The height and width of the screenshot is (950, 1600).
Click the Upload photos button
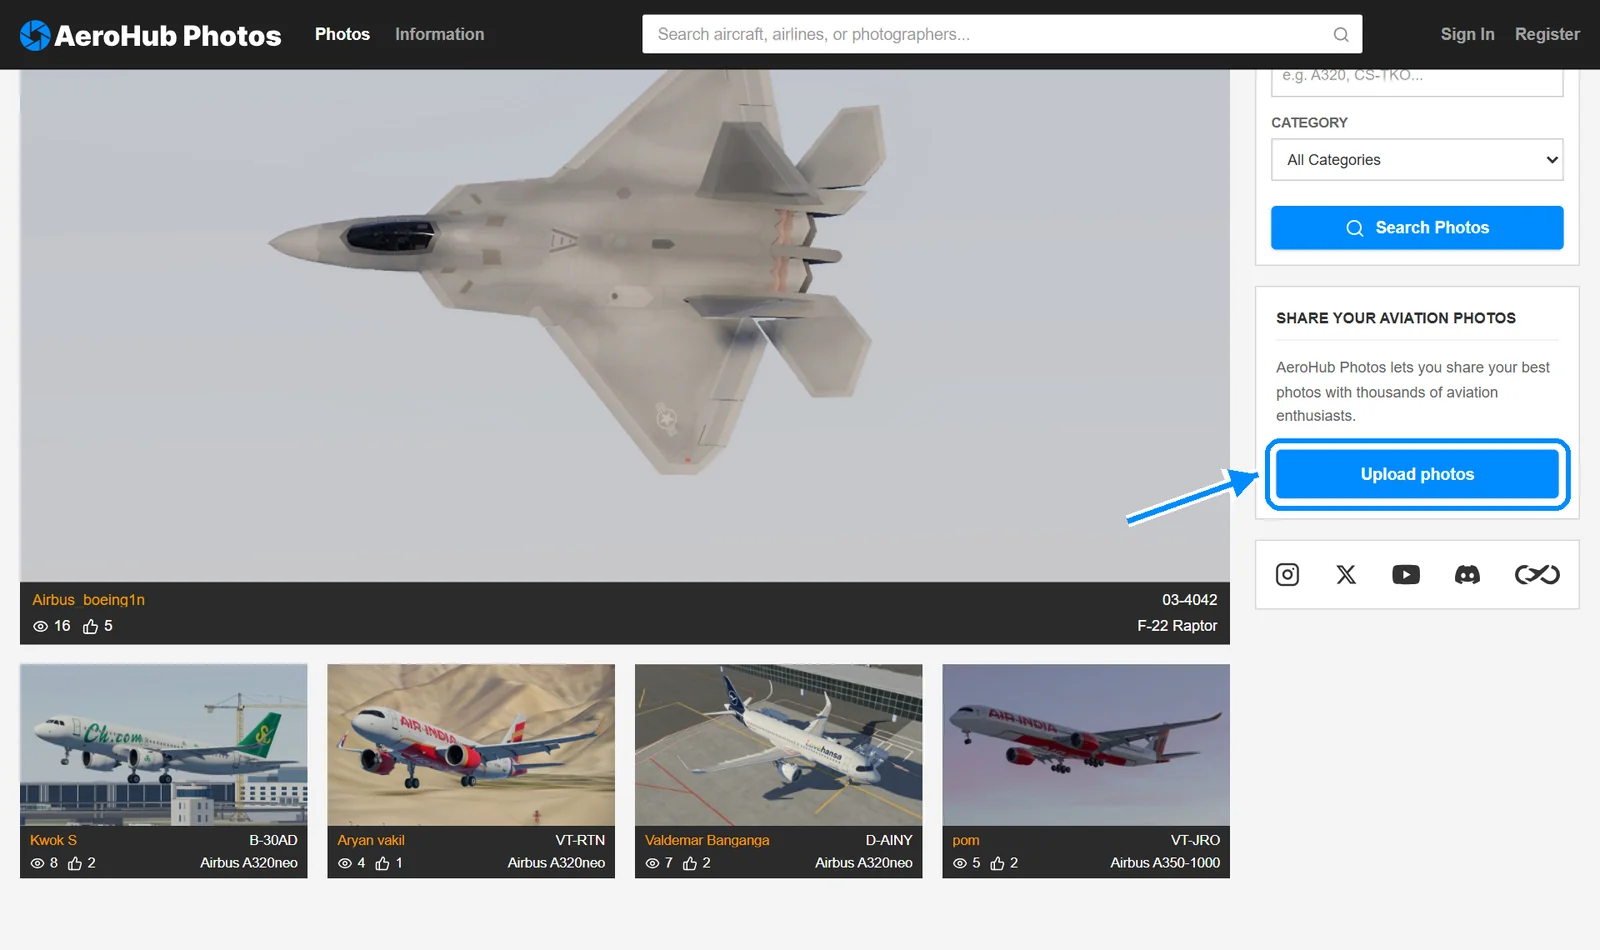pyautogui.click(x=1417, y=474)
